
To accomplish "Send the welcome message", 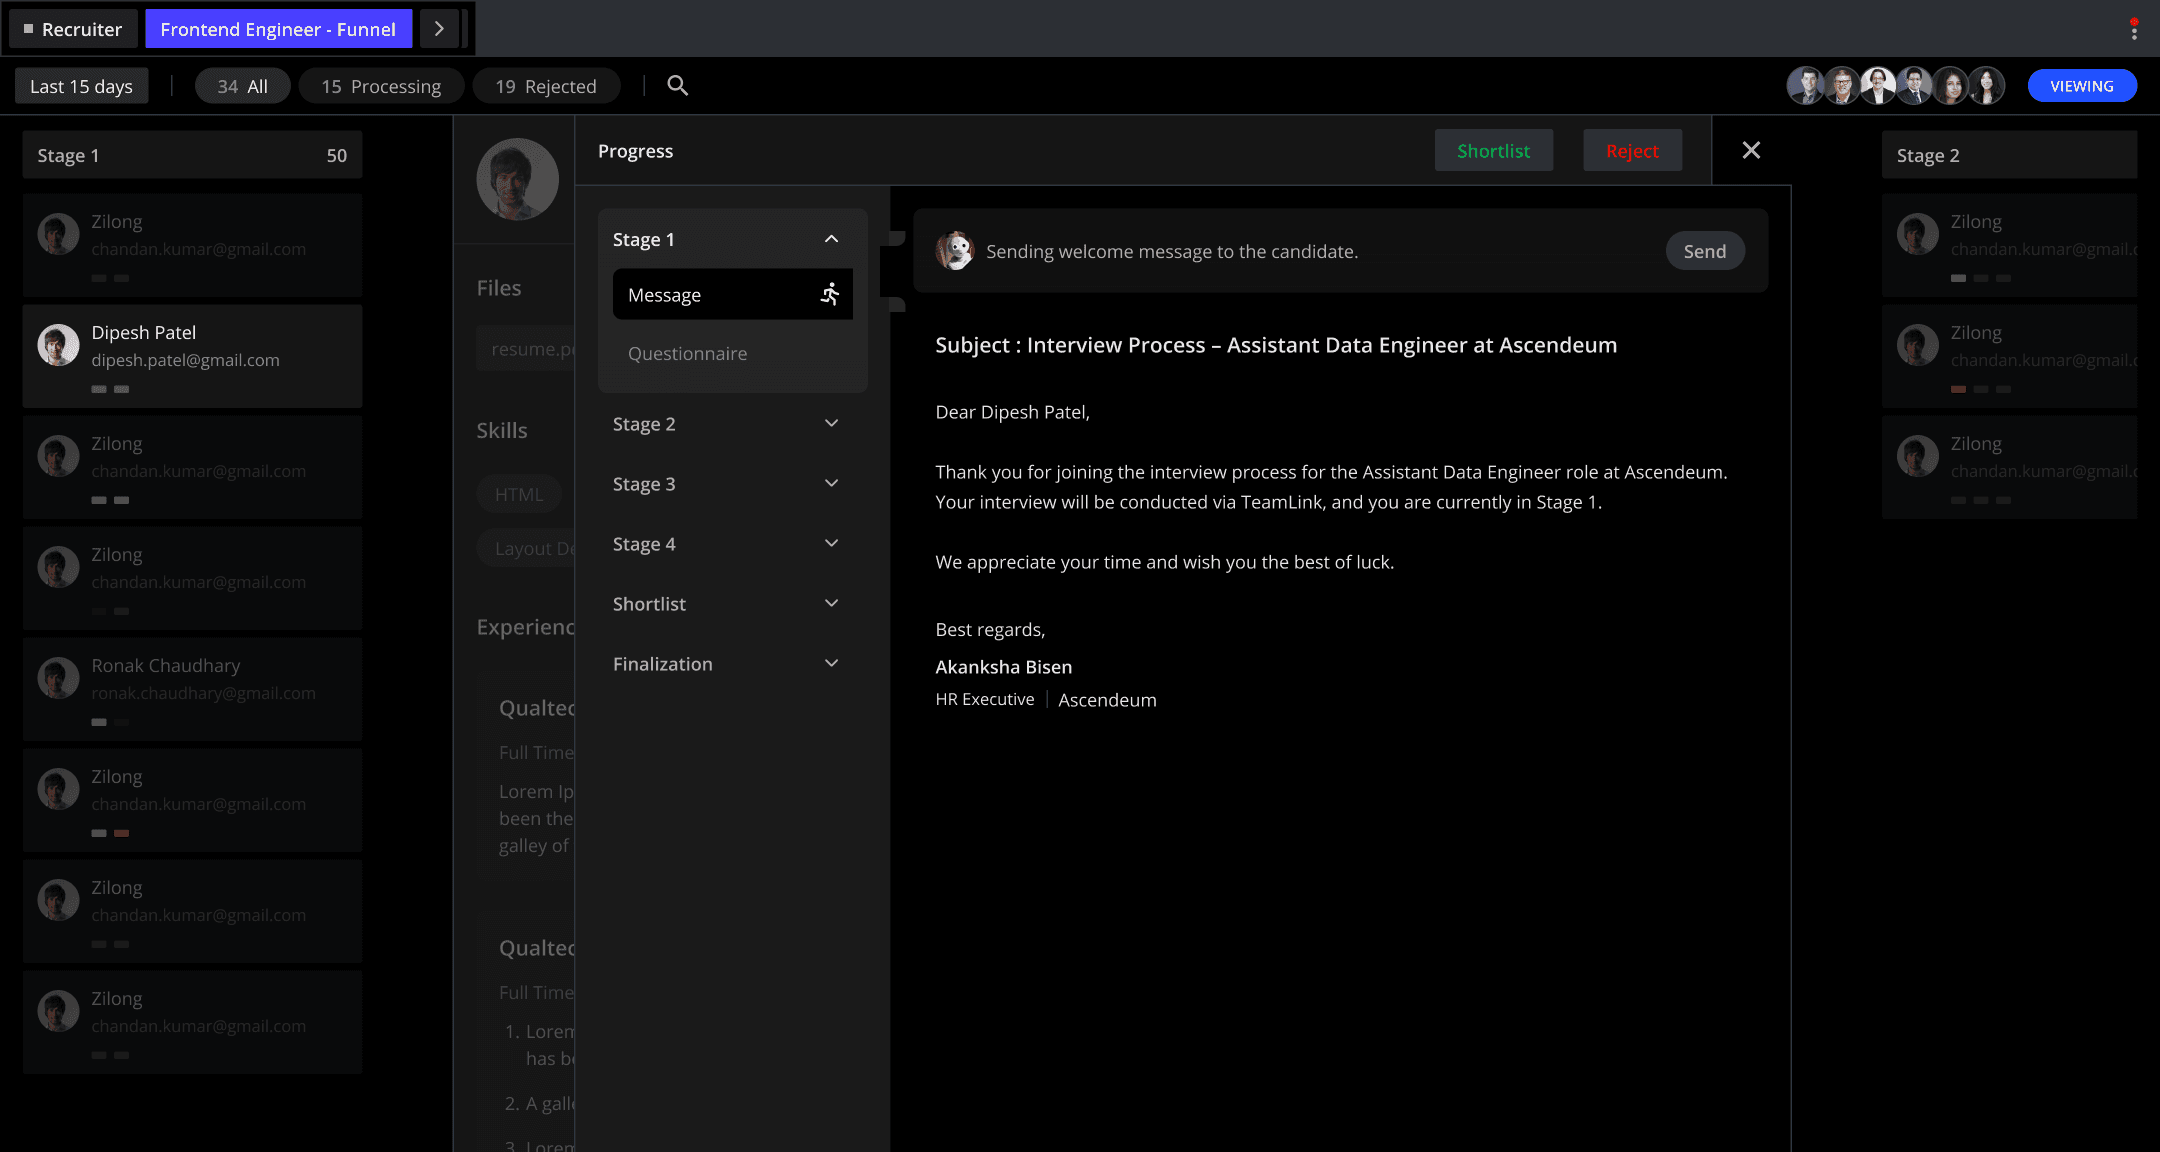I will click(x=1704, y=251).
